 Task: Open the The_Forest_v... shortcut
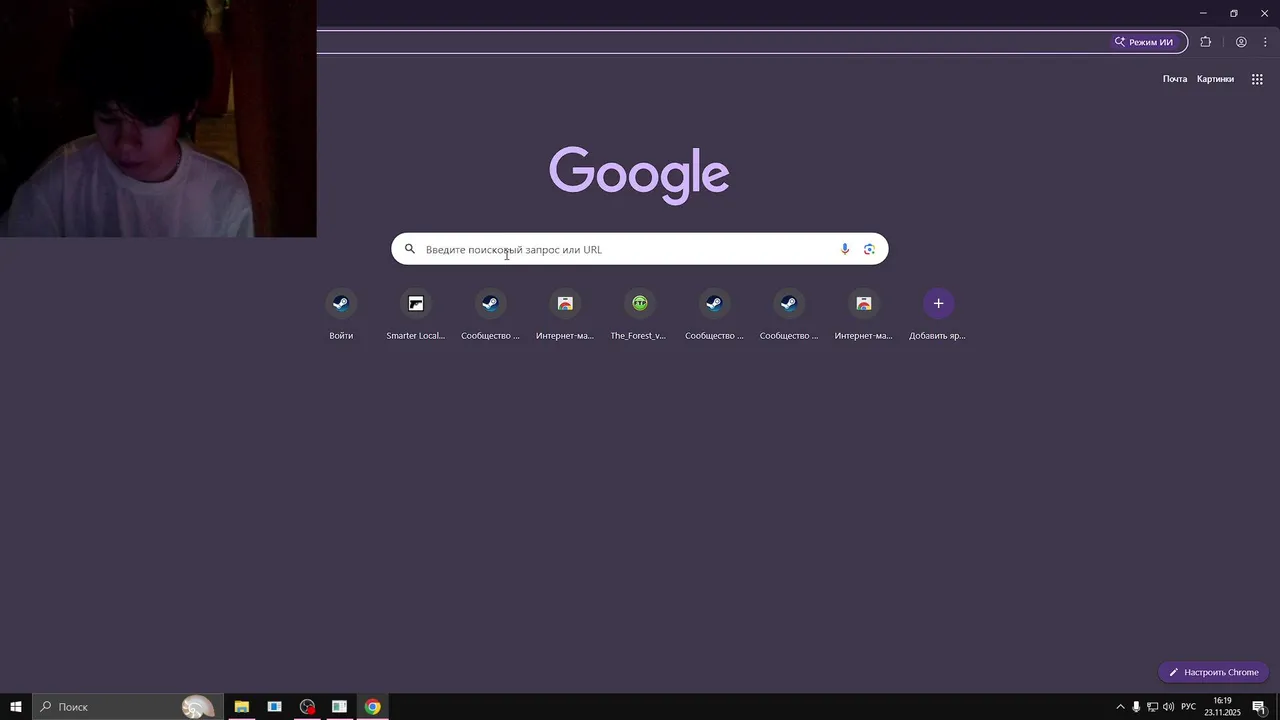tap(639, 315)
